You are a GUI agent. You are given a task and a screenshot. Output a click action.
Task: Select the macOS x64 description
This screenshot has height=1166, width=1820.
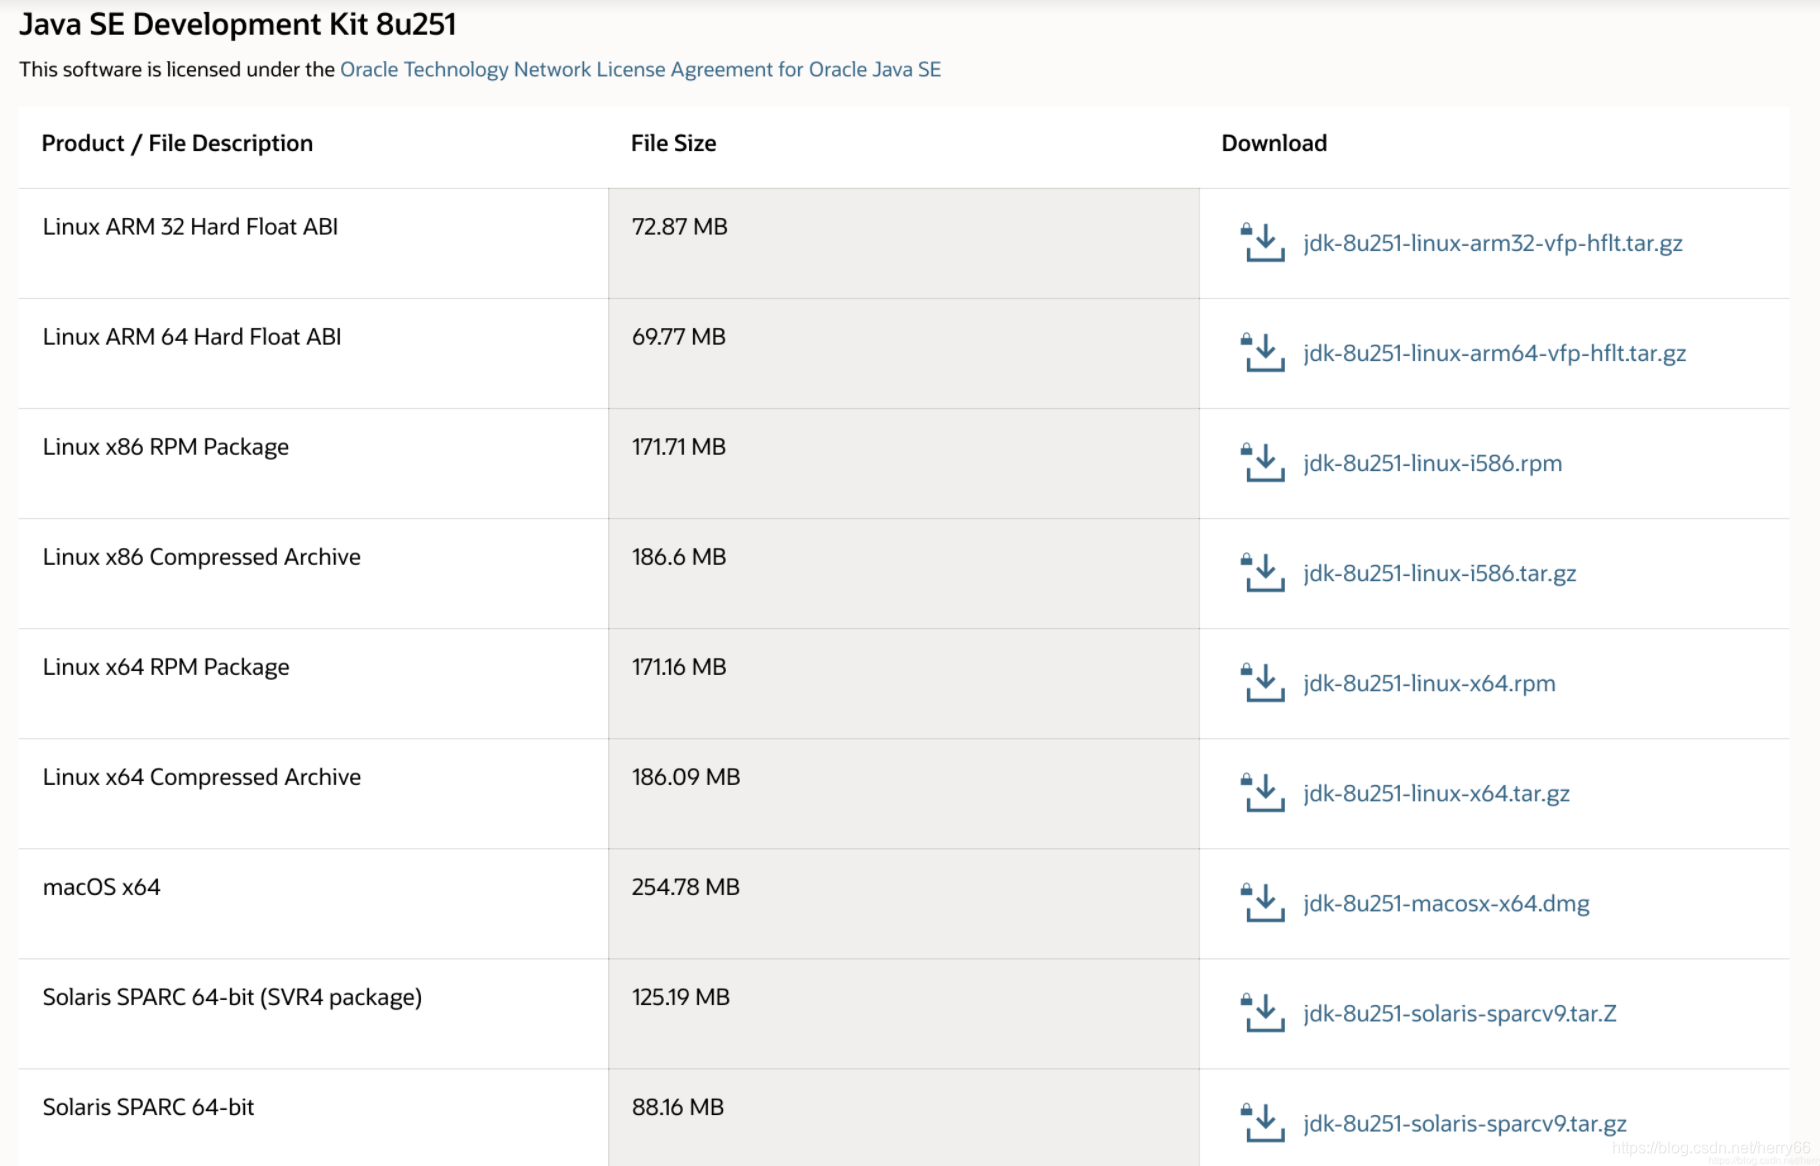tap(101, 887)
